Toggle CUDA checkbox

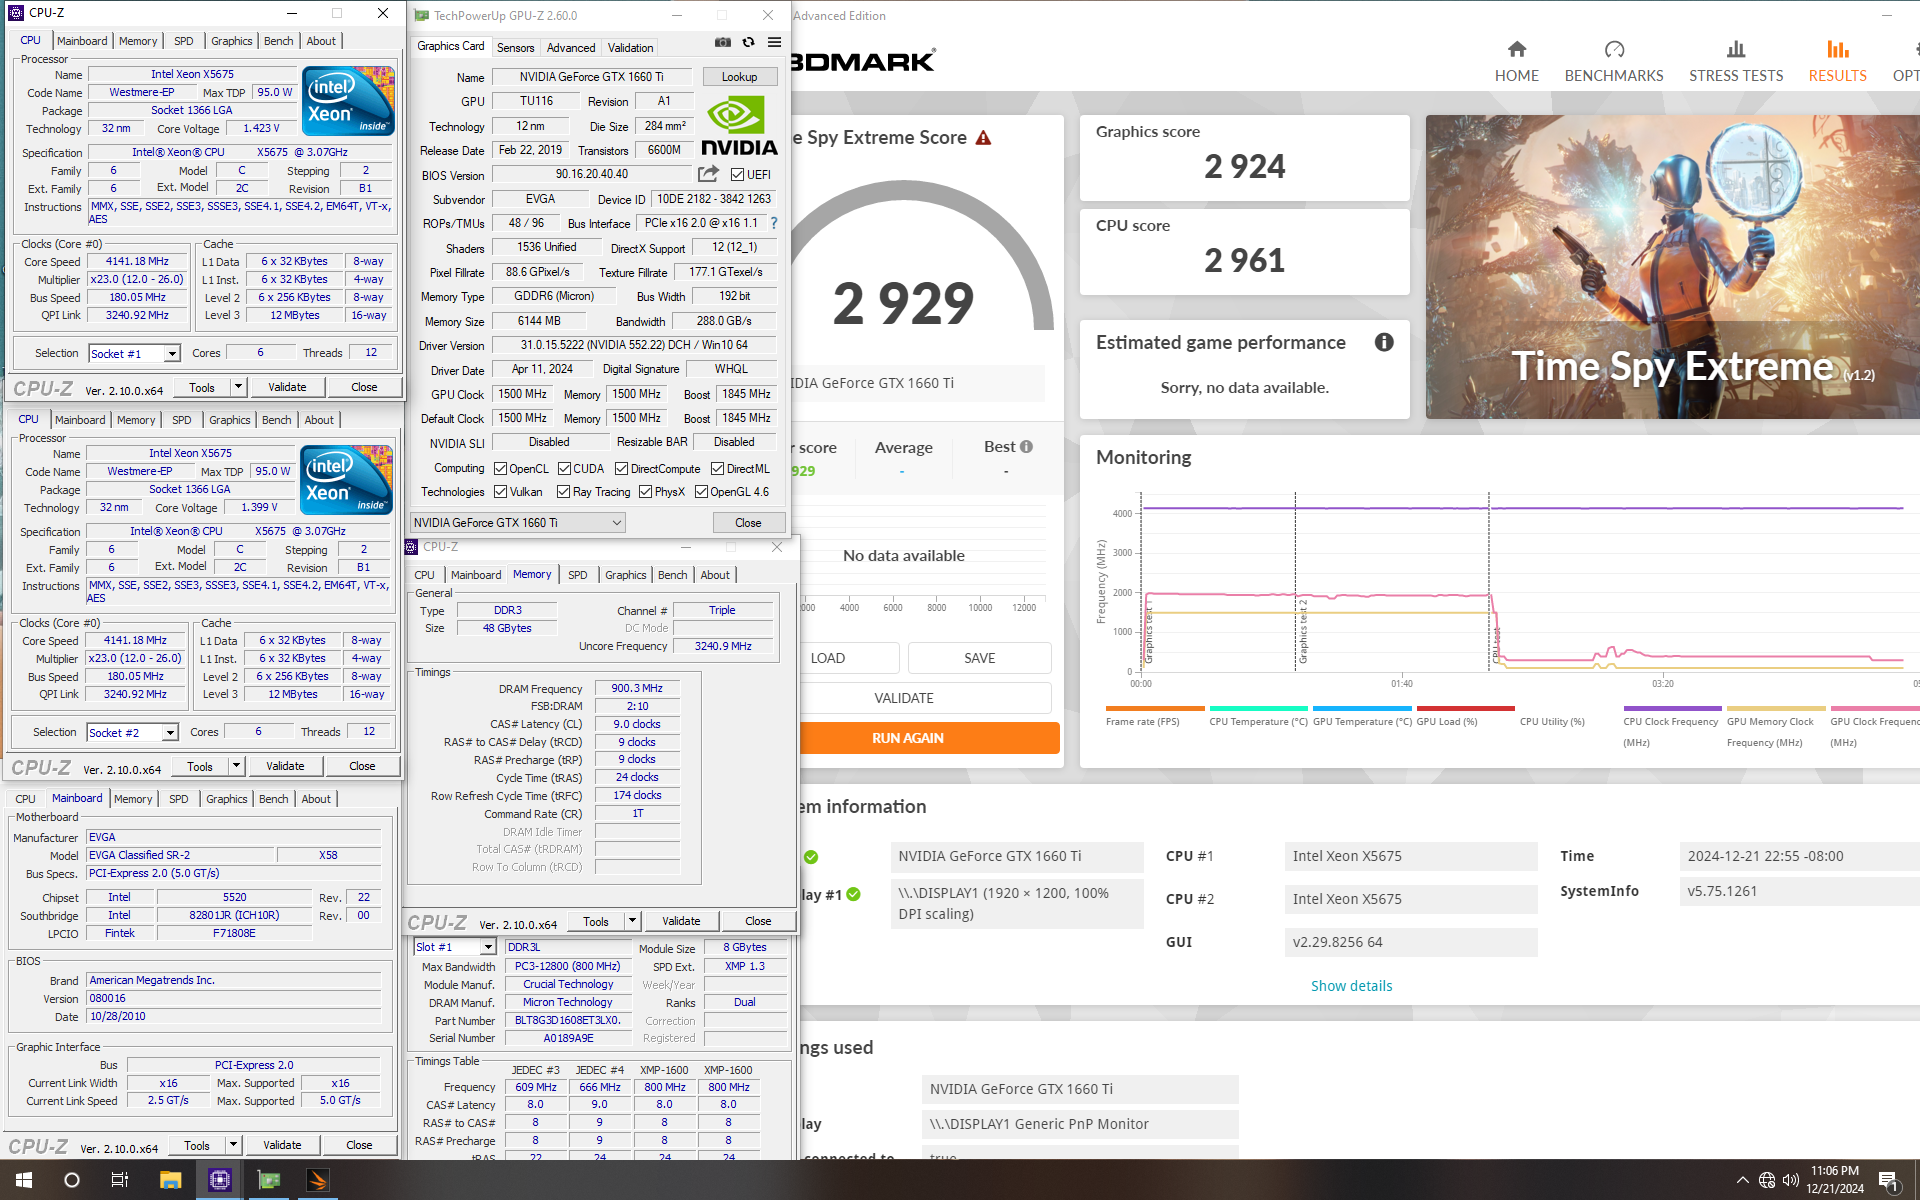tap(565, 468)
